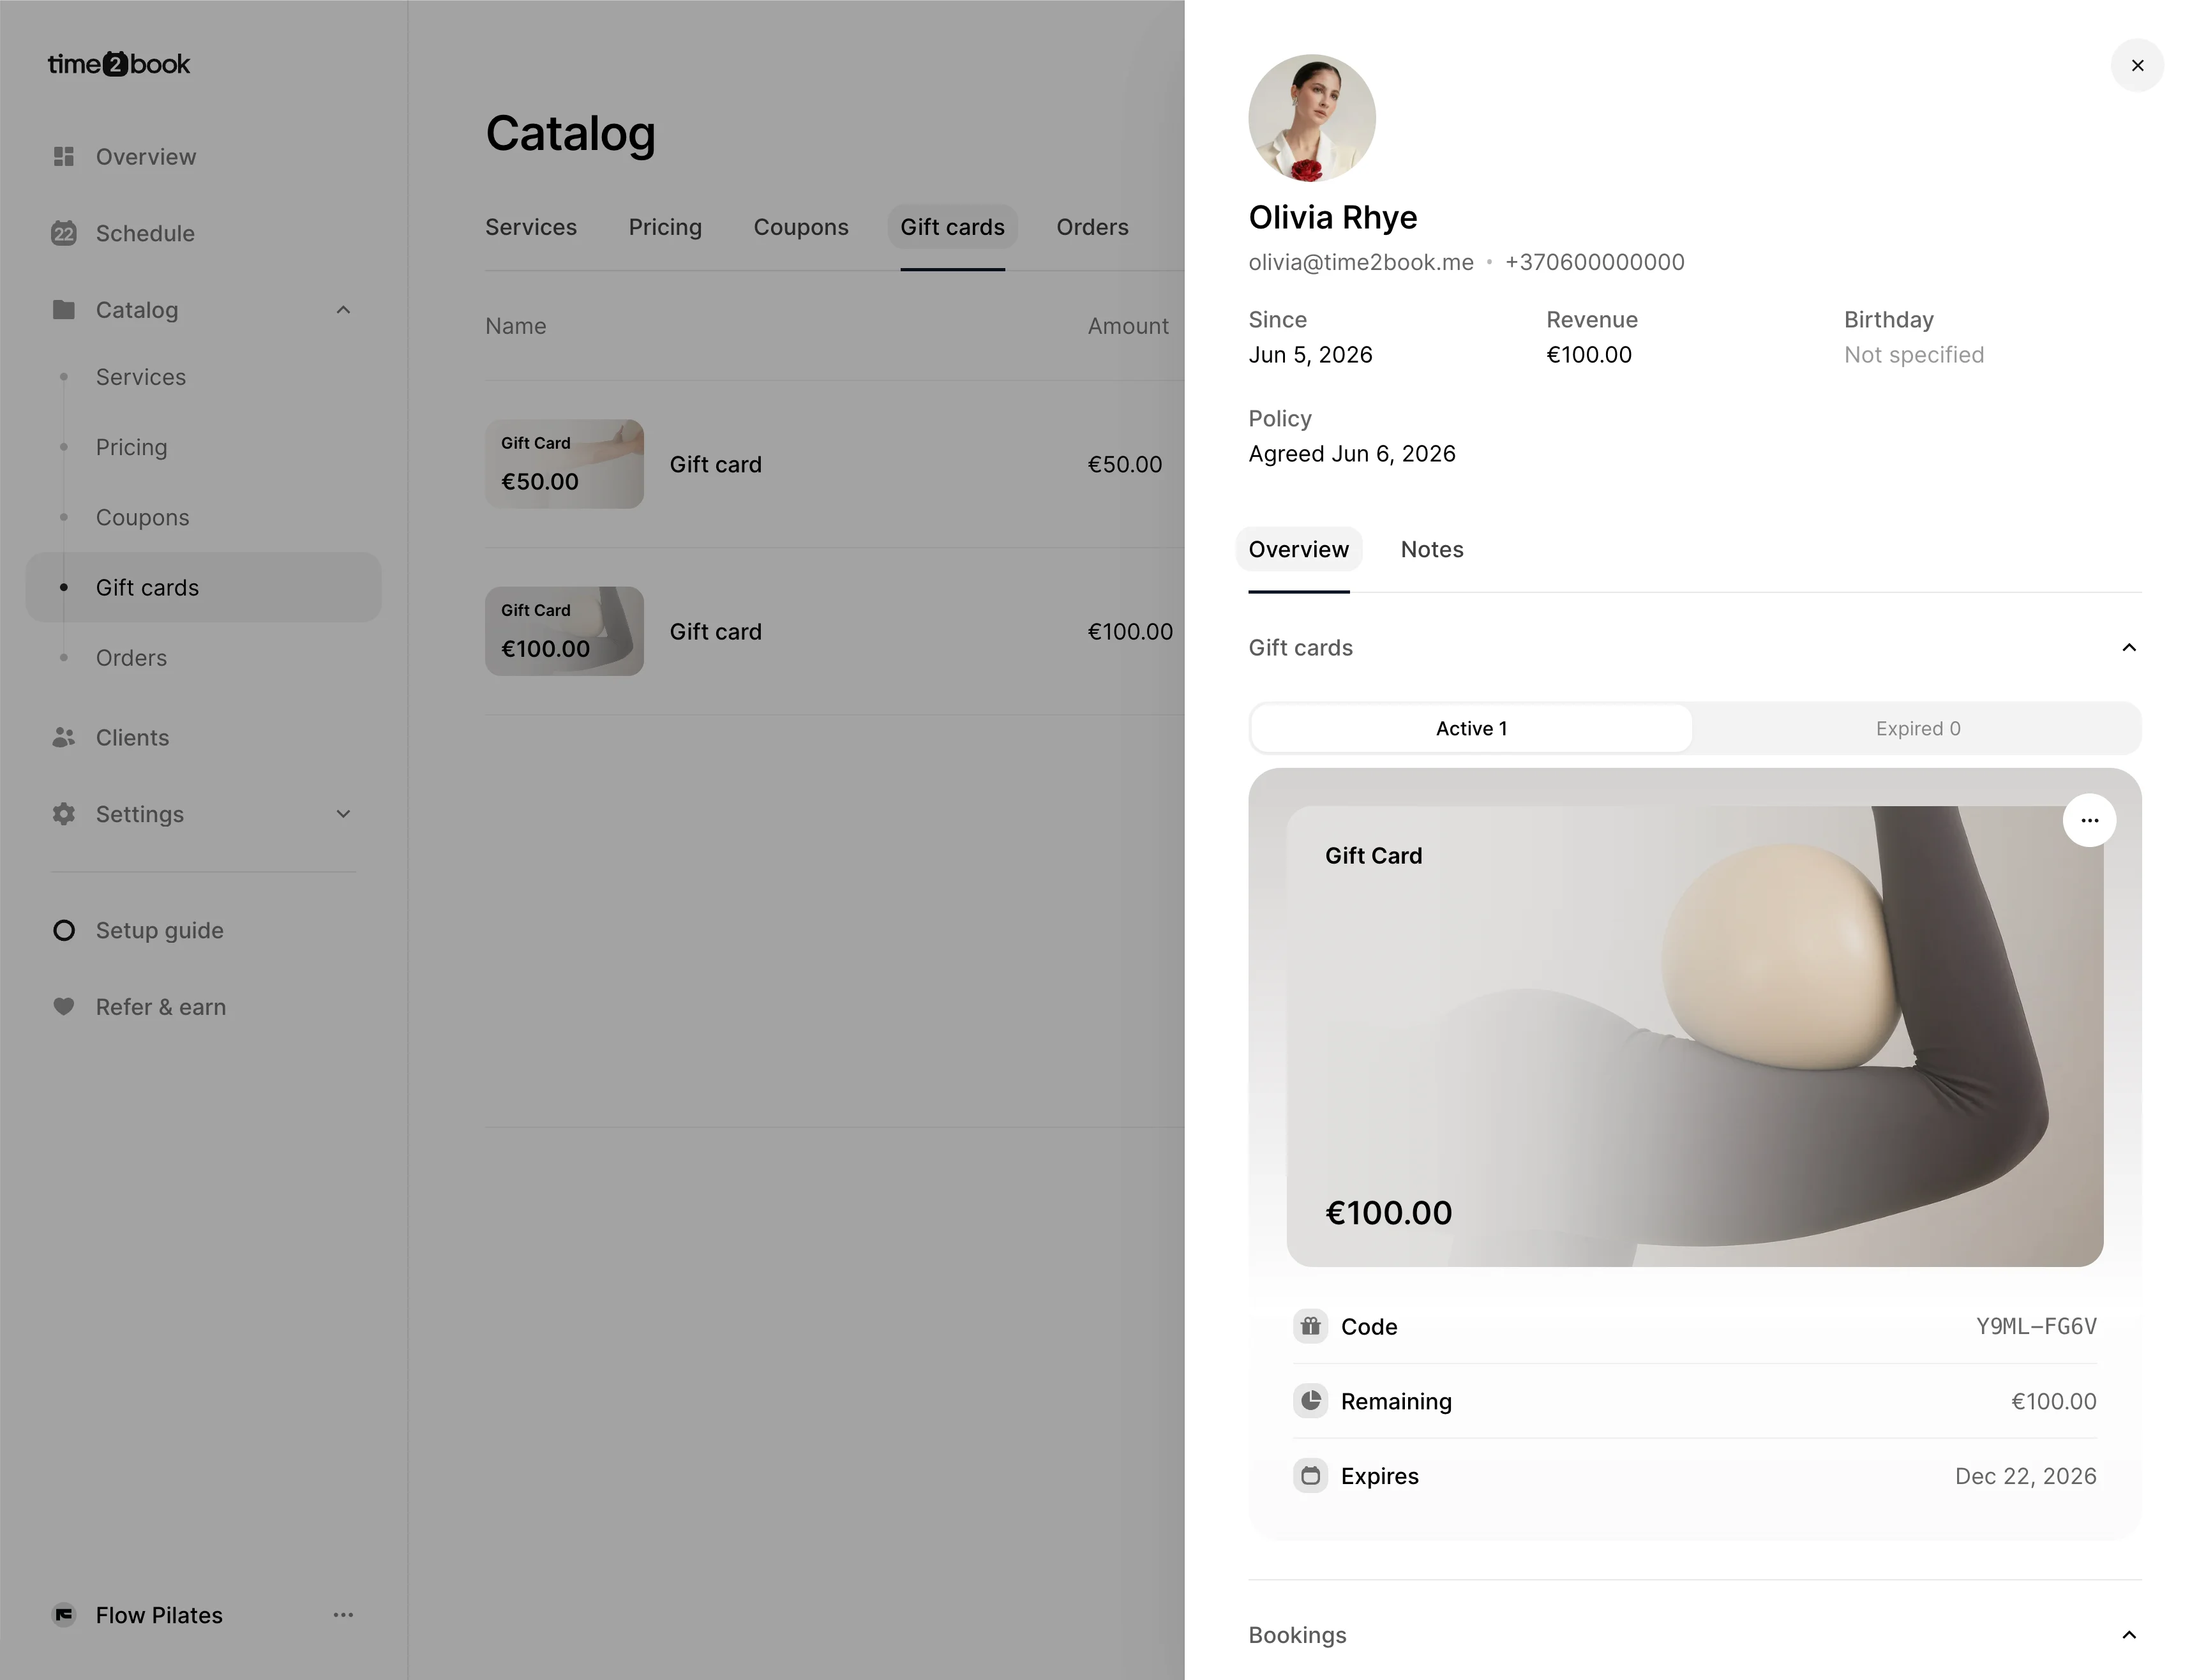Open the Coupons tab in Catalog
2206x1680 pixels.
(x=801, y=227)
